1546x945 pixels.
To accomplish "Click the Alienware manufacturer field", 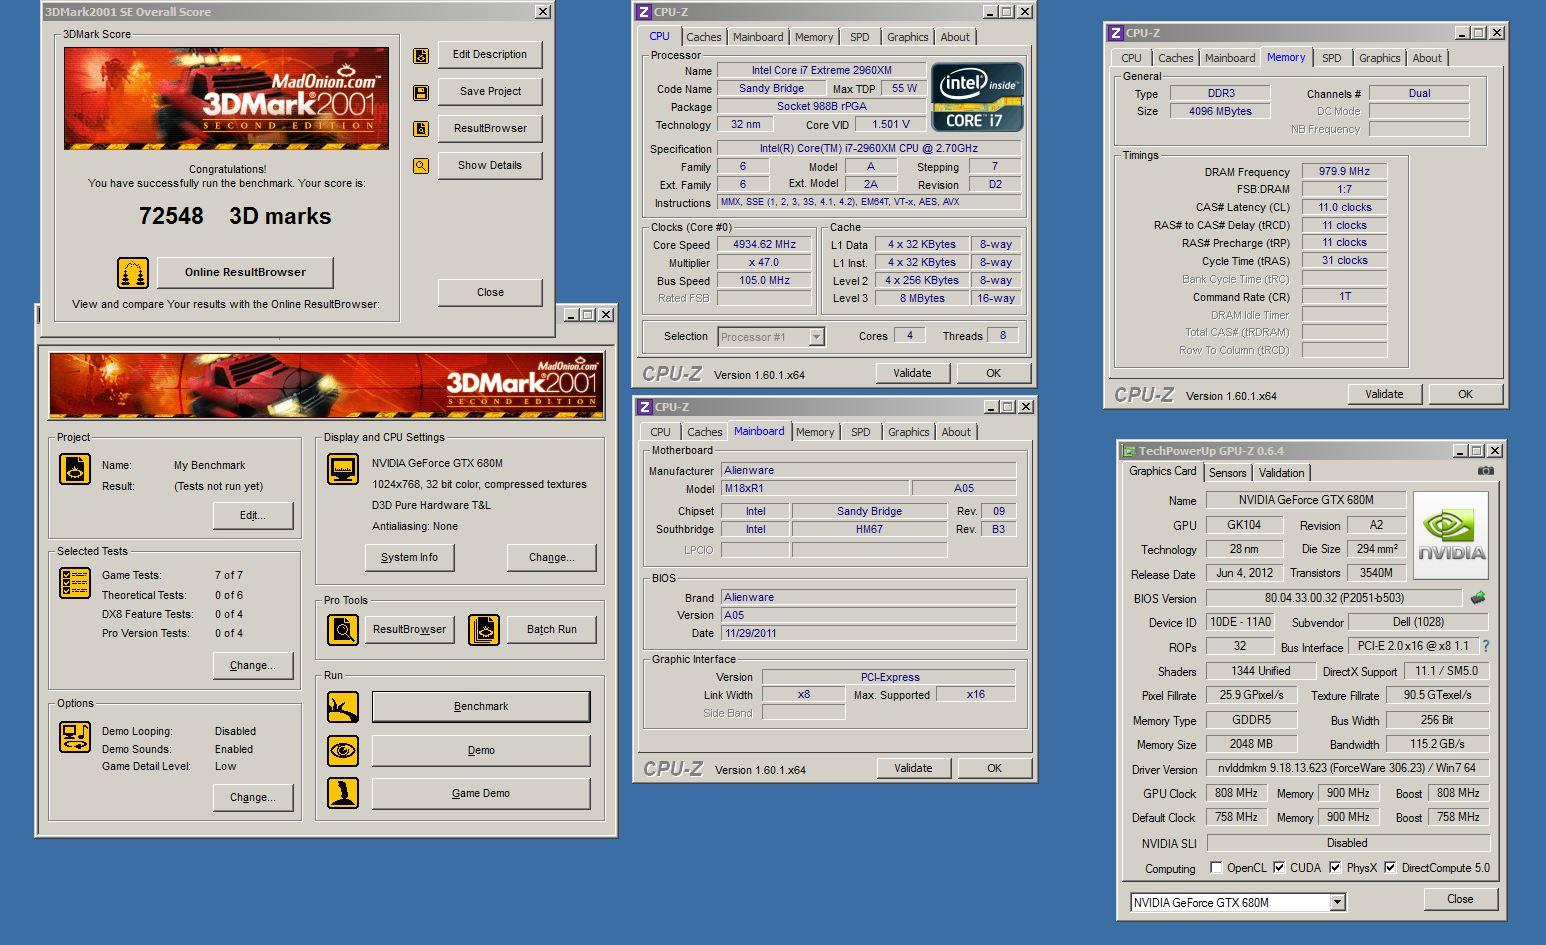I will (x=868, y=470).
